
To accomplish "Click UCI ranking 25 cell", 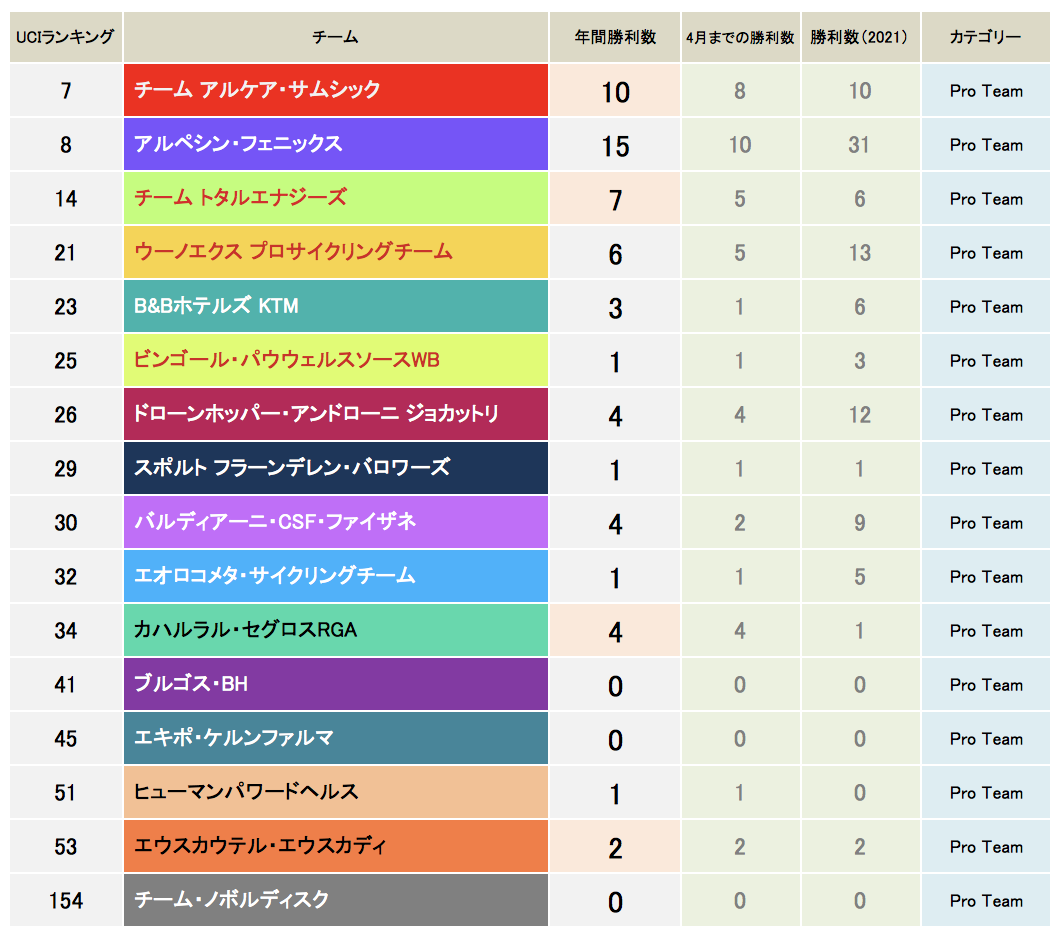I will pos(65,360).
